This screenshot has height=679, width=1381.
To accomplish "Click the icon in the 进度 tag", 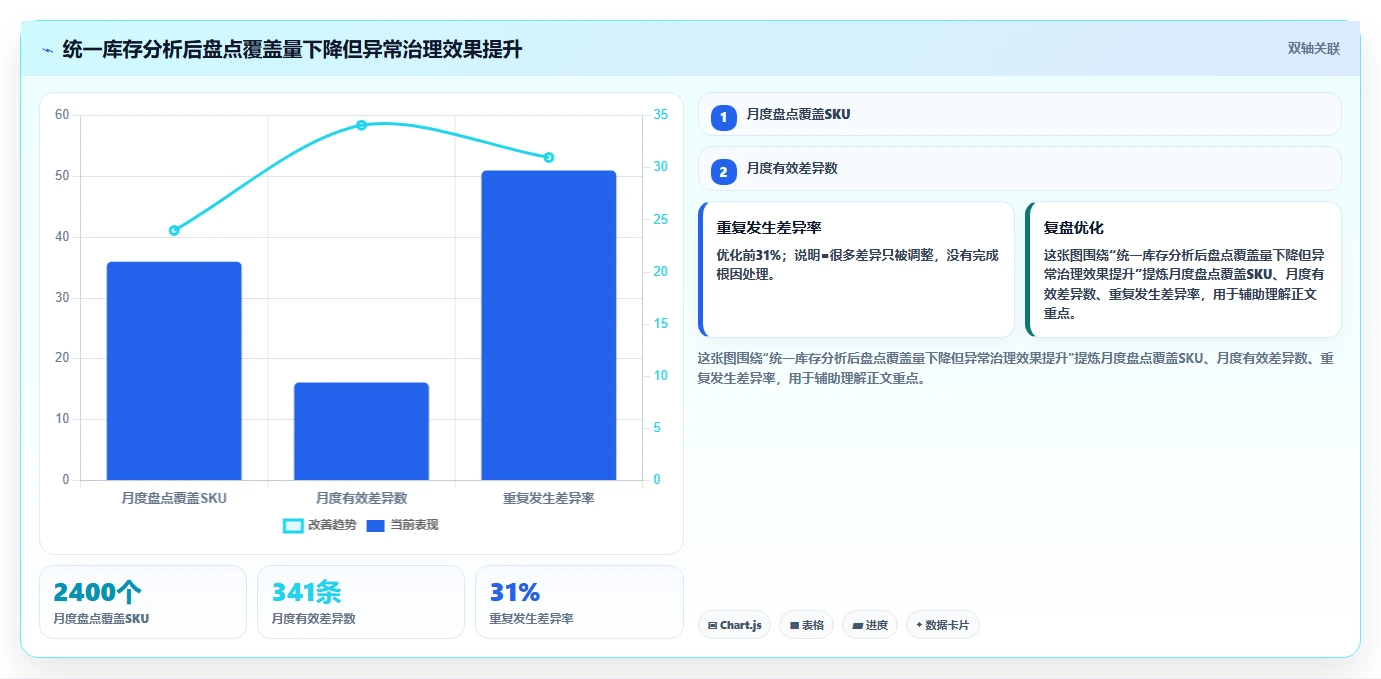I will tap(858, 625).
